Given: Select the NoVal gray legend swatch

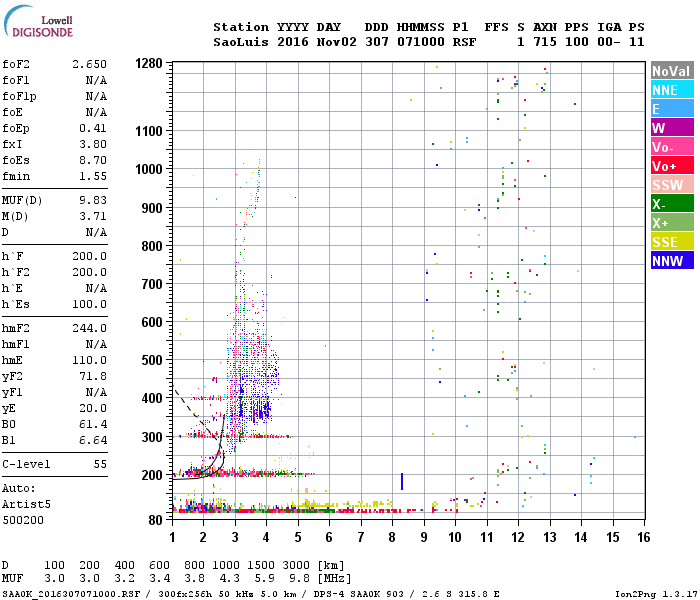Looking at the screenshot, I should tap(672, 71).
